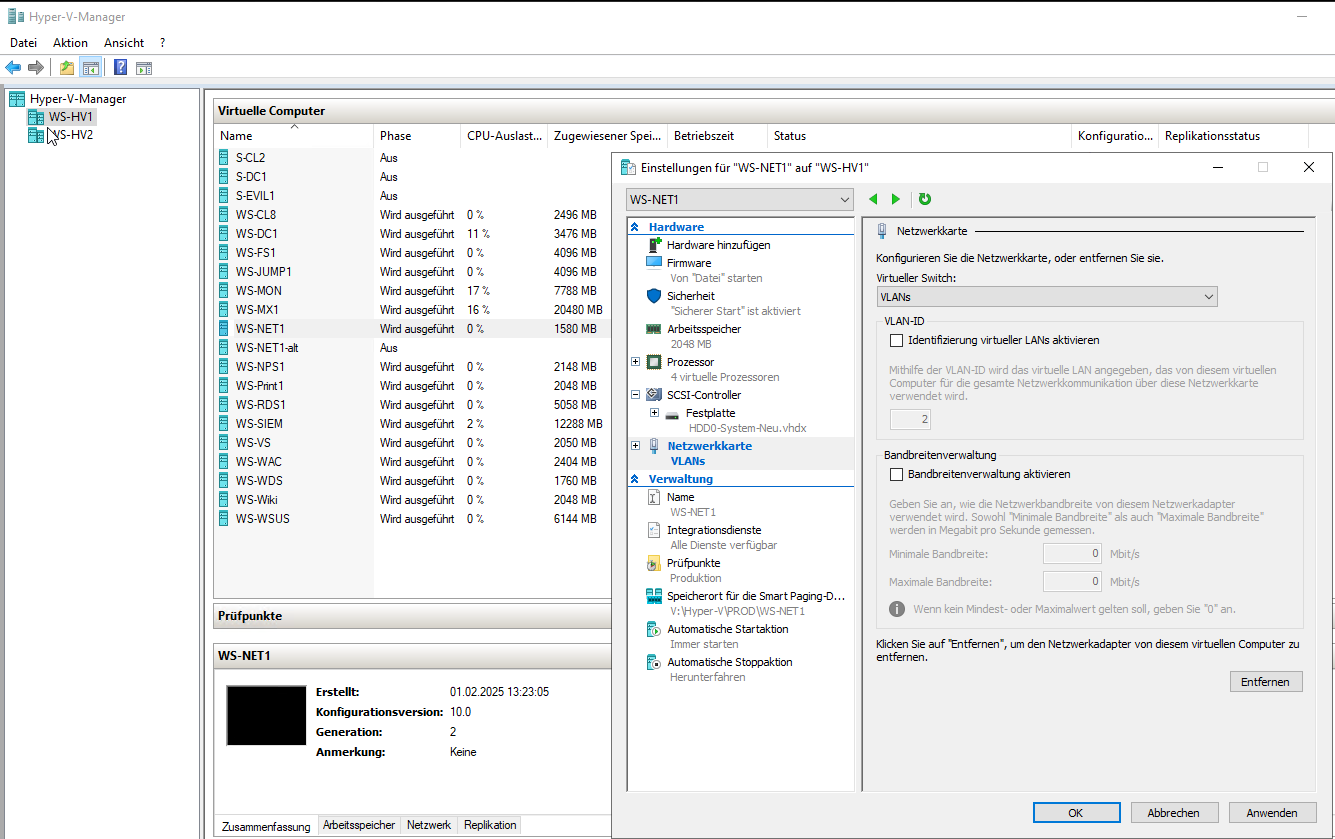1335x839 pixels.
Task: Click the Entfernen button
Action: coord(1266,682)
